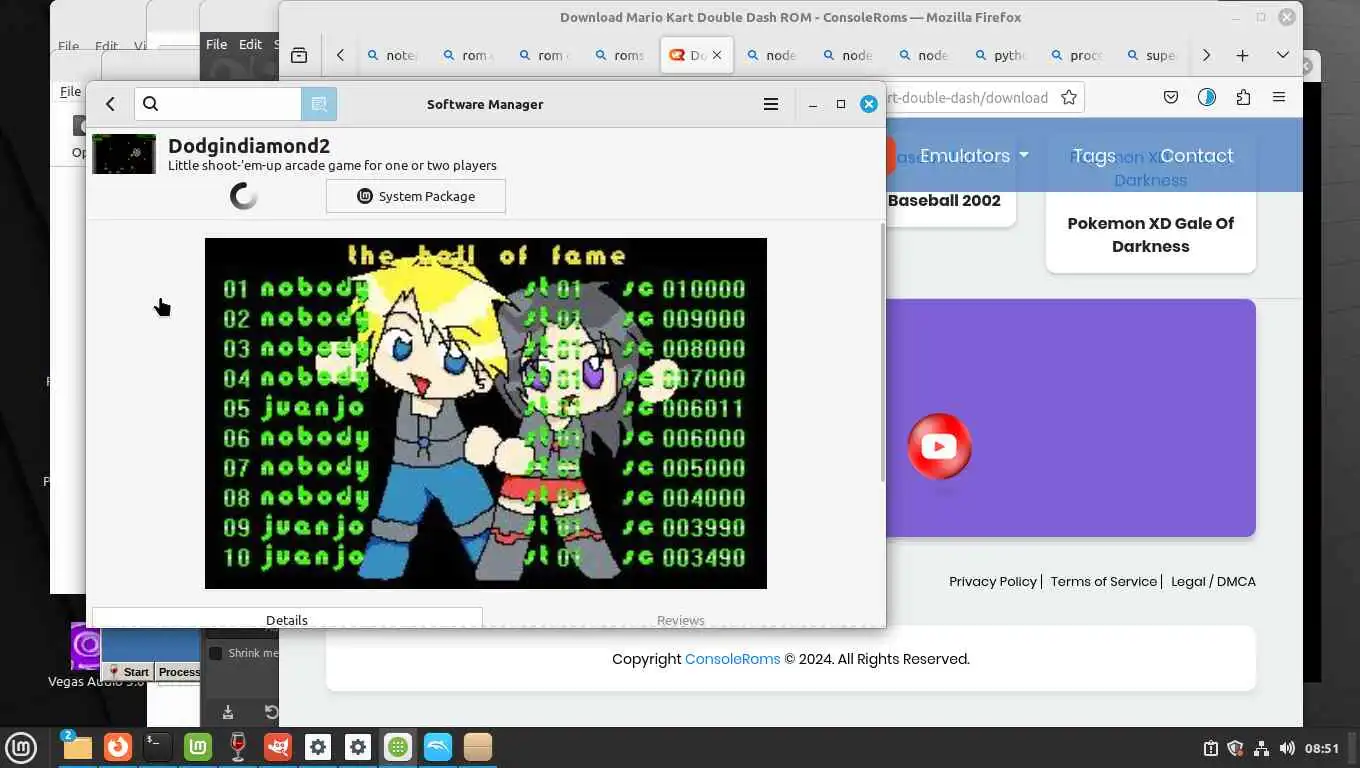This screenshot has height=768, width=1360.
Task: Click the Start button in background window
Action: (129, 672)
